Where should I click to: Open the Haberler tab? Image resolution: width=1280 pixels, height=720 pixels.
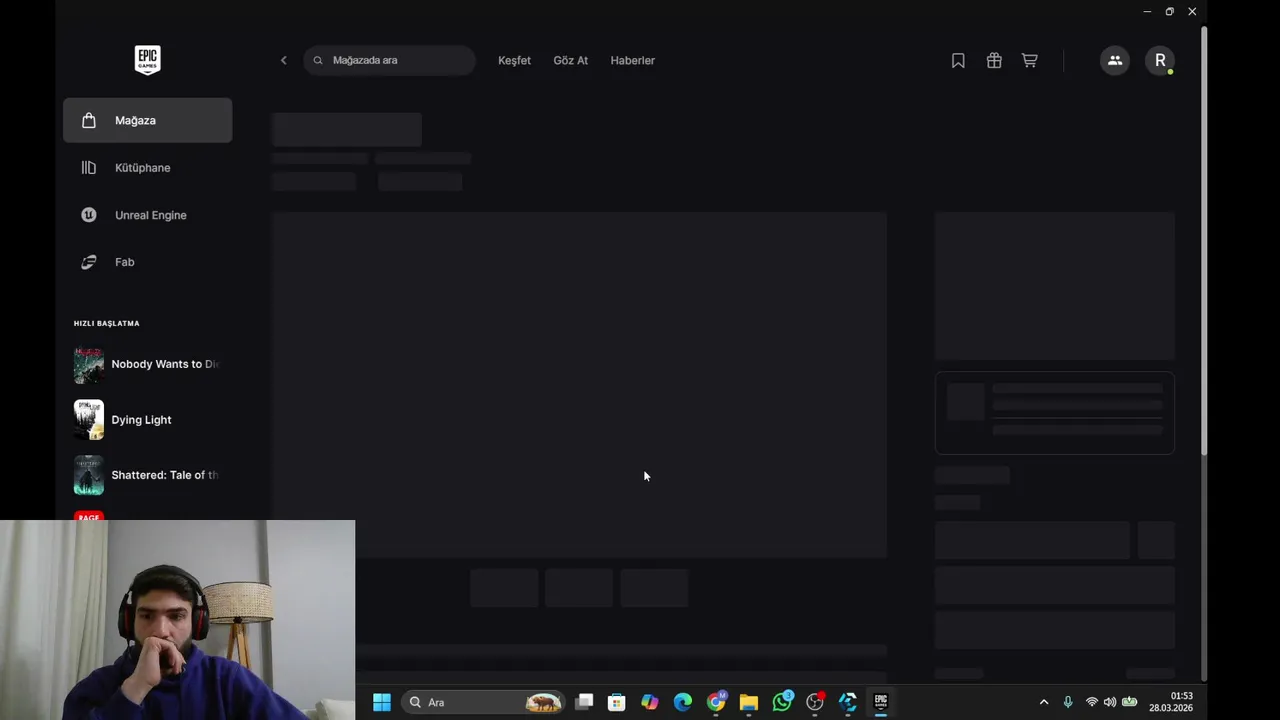[633, 60]
